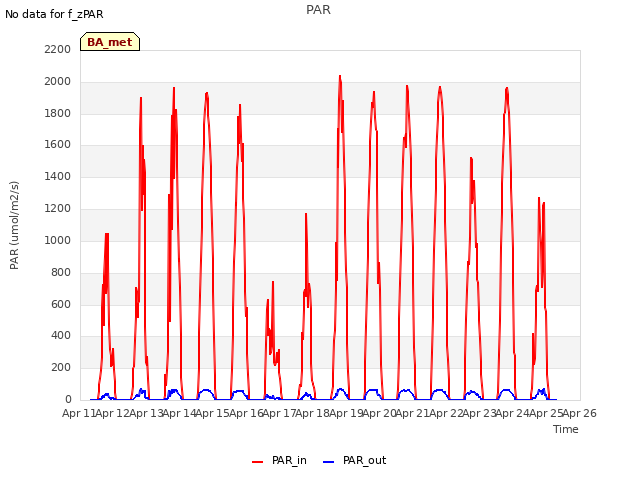
Task: Click the 1000 y-axis tick label
Action: pyautogui.click(x=58, y=240)
